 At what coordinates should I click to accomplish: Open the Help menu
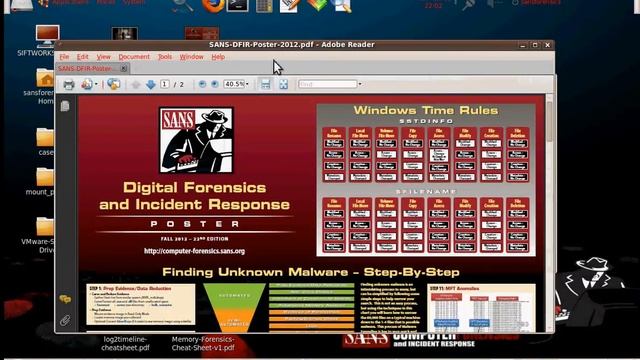coord(218,57)
